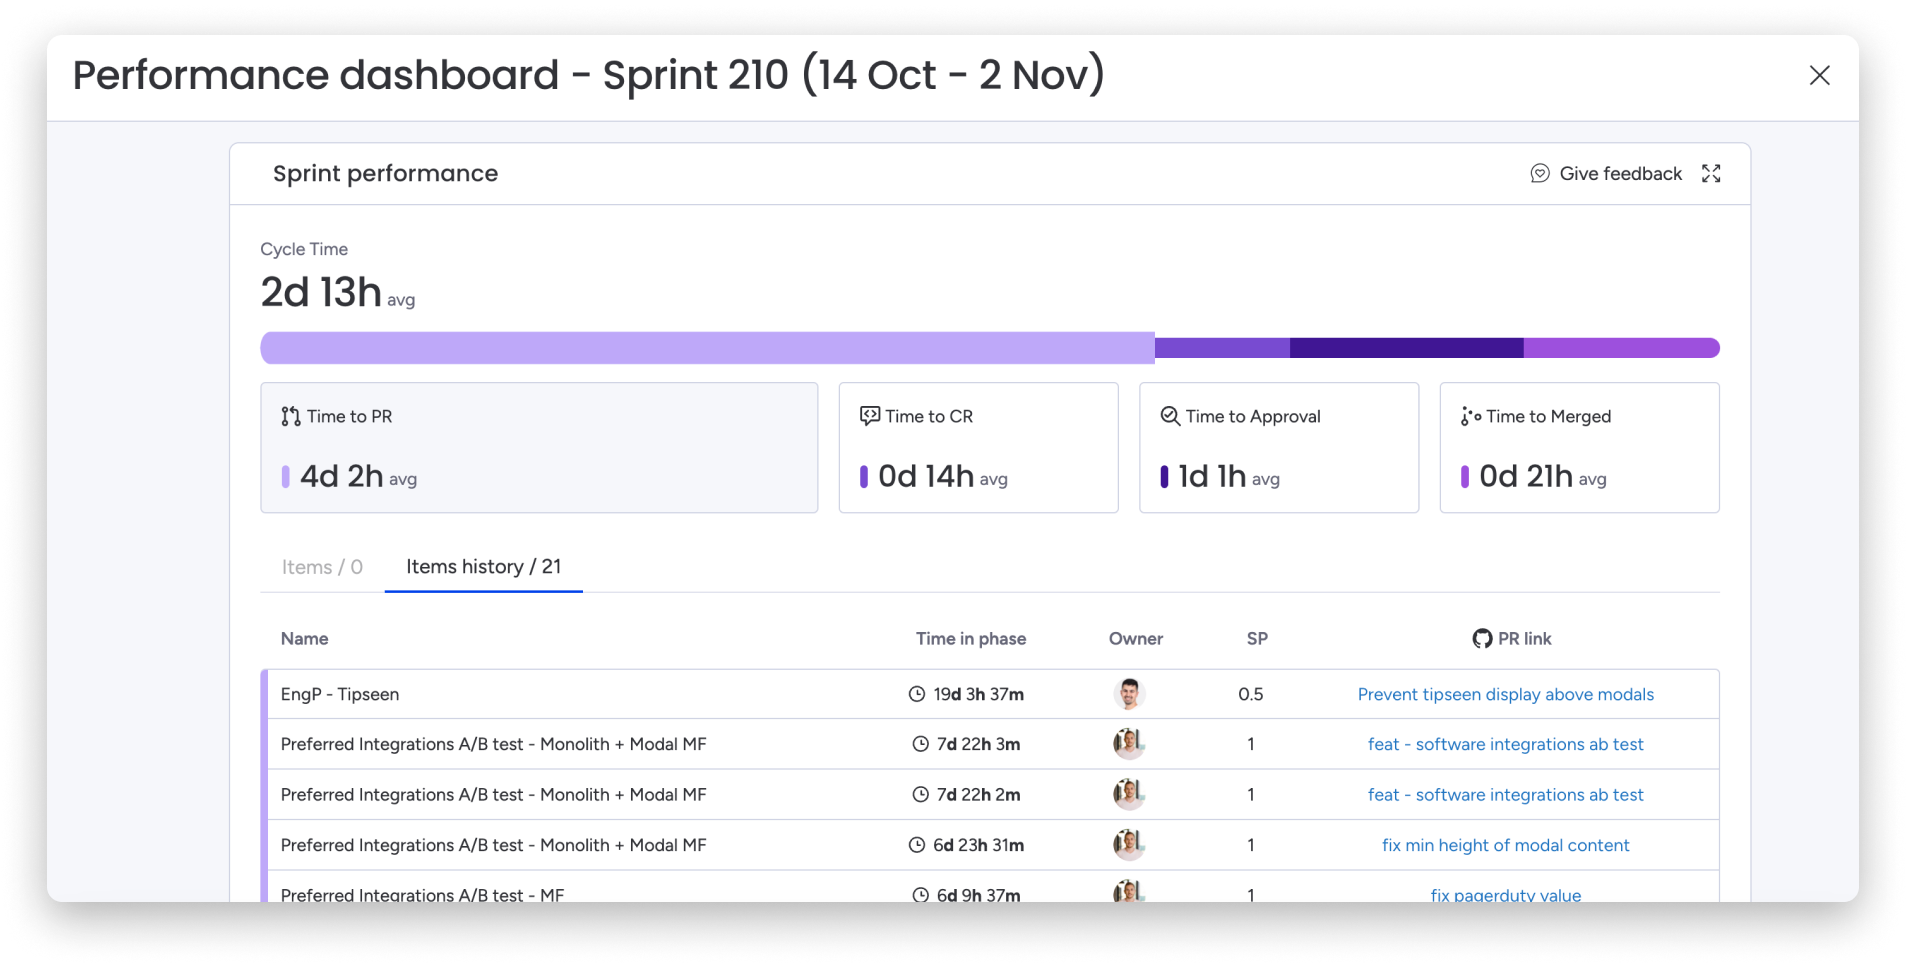Click the 0.5 story points value
The height and width of the screenshot is (967, 1909).
click(x=1250, y=694)
